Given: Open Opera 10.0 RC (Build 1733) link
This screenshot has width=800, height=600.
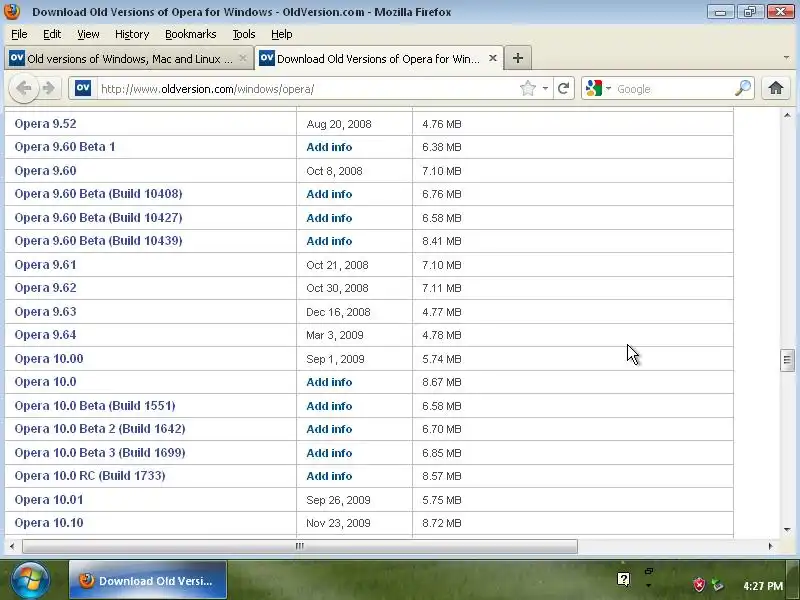Looking at the screenshot, I should click(x=90, y=476).
